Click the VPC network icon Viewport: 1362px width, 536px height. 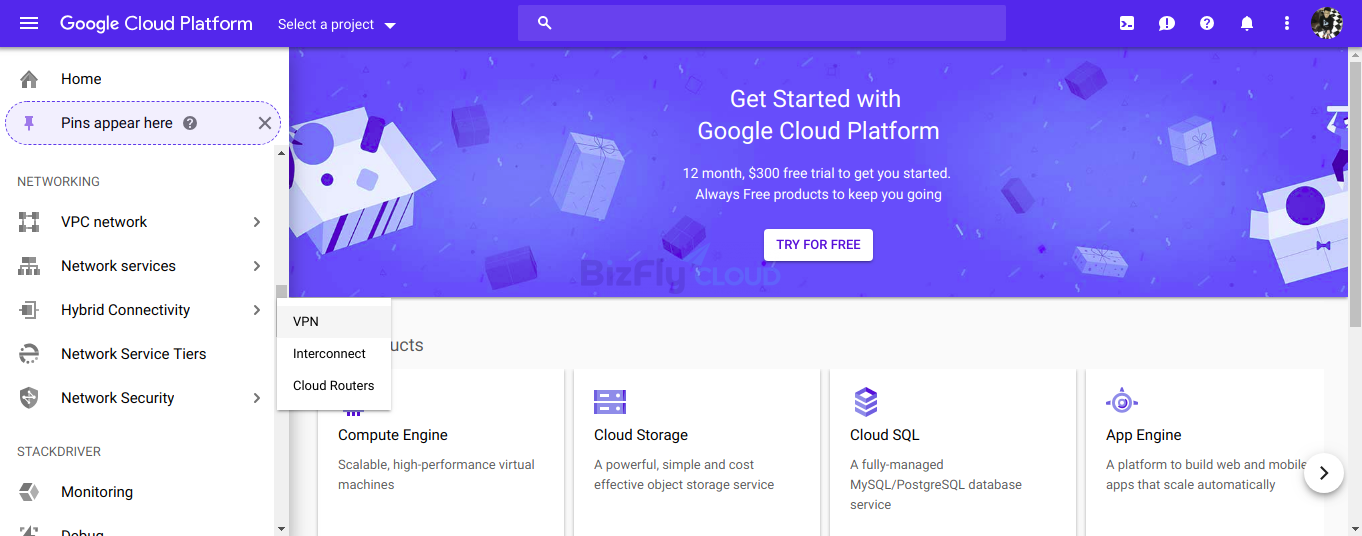[x=29, y=222]
